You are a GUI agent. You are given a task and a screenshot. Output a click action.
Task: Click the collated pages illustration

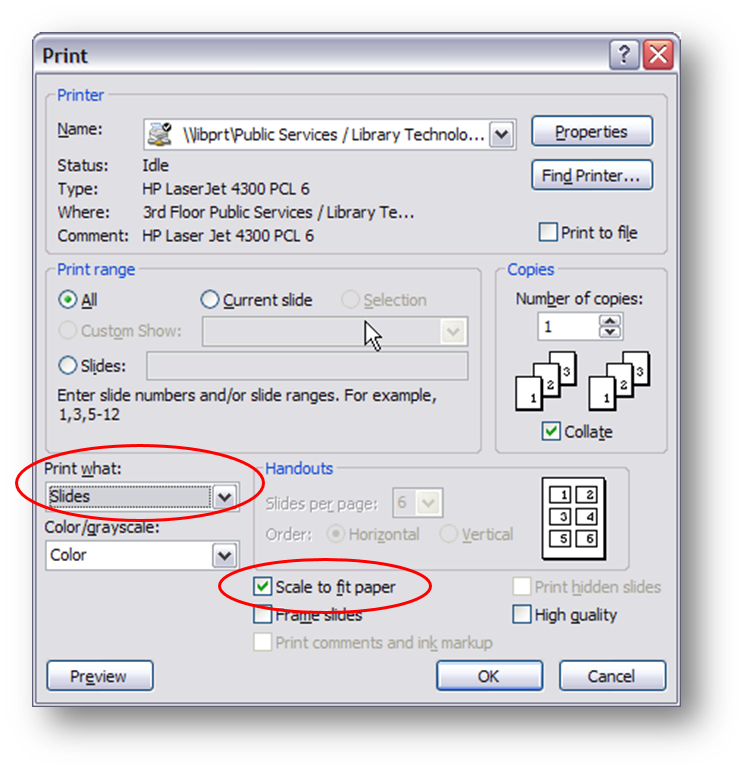click(x=582, y=381)
